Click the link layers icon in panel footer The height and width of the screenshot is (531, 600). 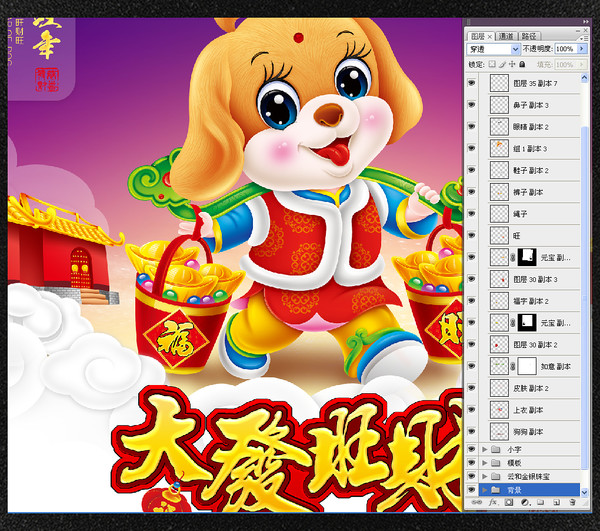[x=476, y=502]
